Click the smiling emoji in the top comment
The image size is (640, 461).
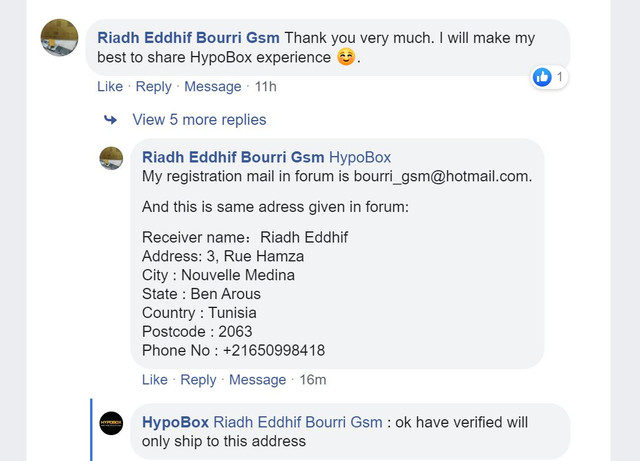[x=345, y=57]
